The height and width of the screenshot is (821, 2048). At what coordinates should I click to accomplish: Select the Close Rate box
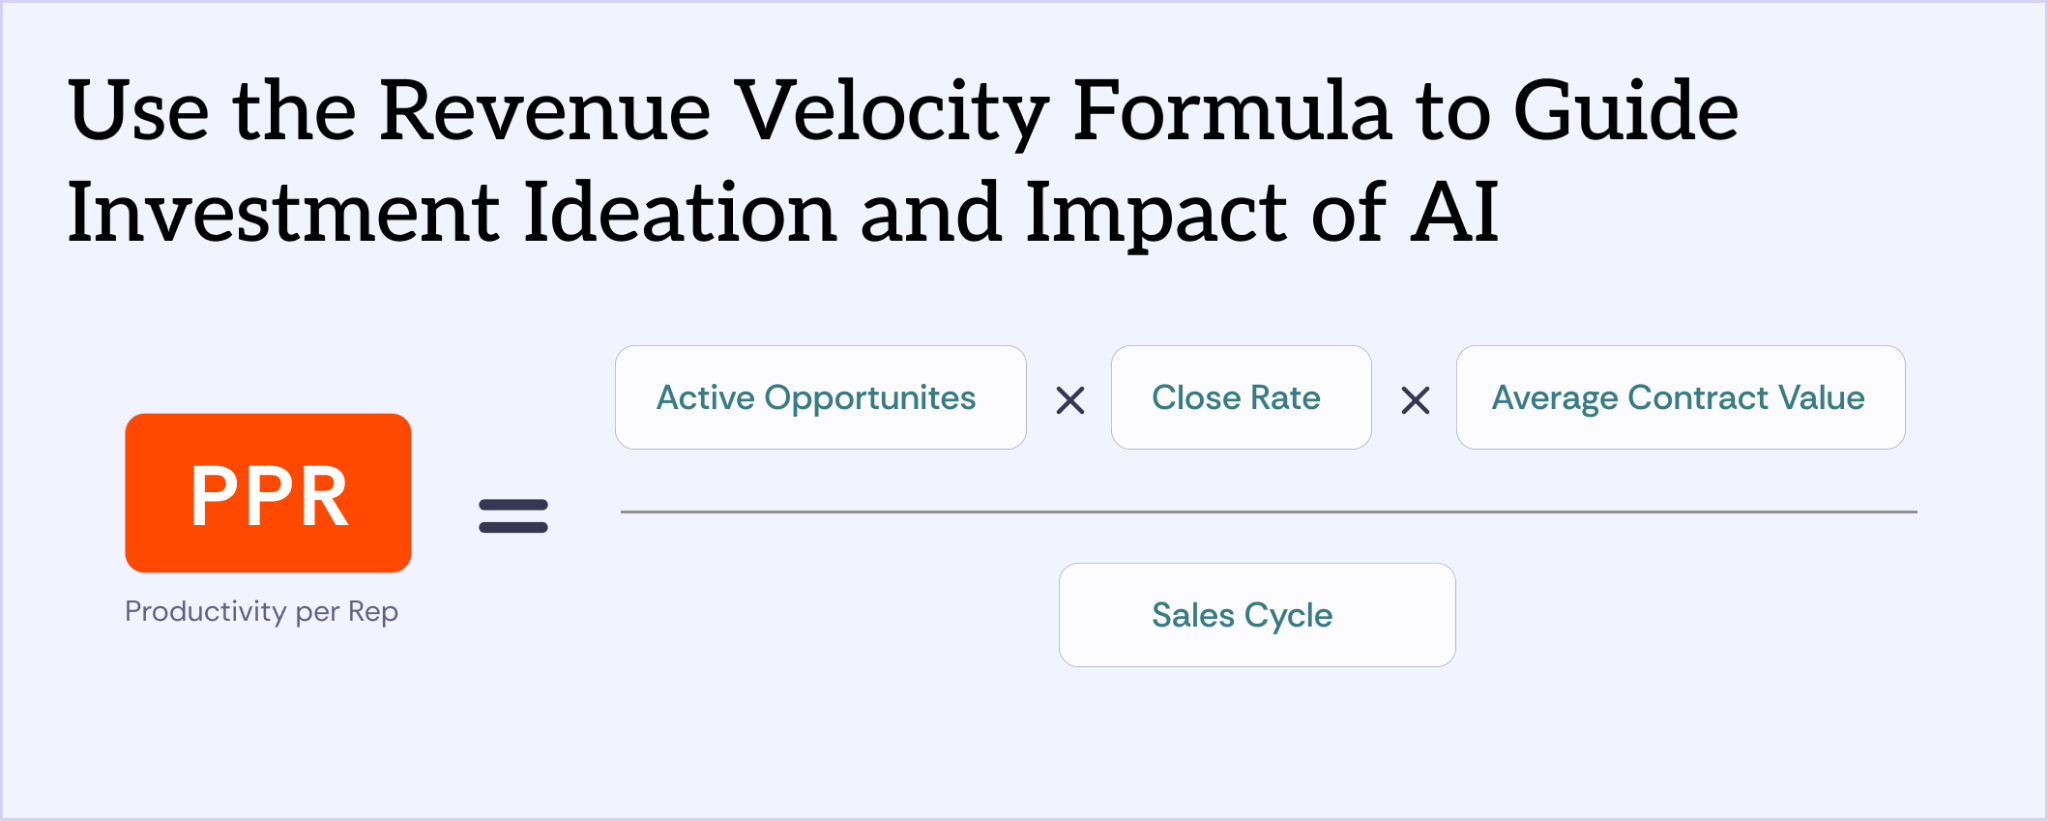(x=1241, y=397)
